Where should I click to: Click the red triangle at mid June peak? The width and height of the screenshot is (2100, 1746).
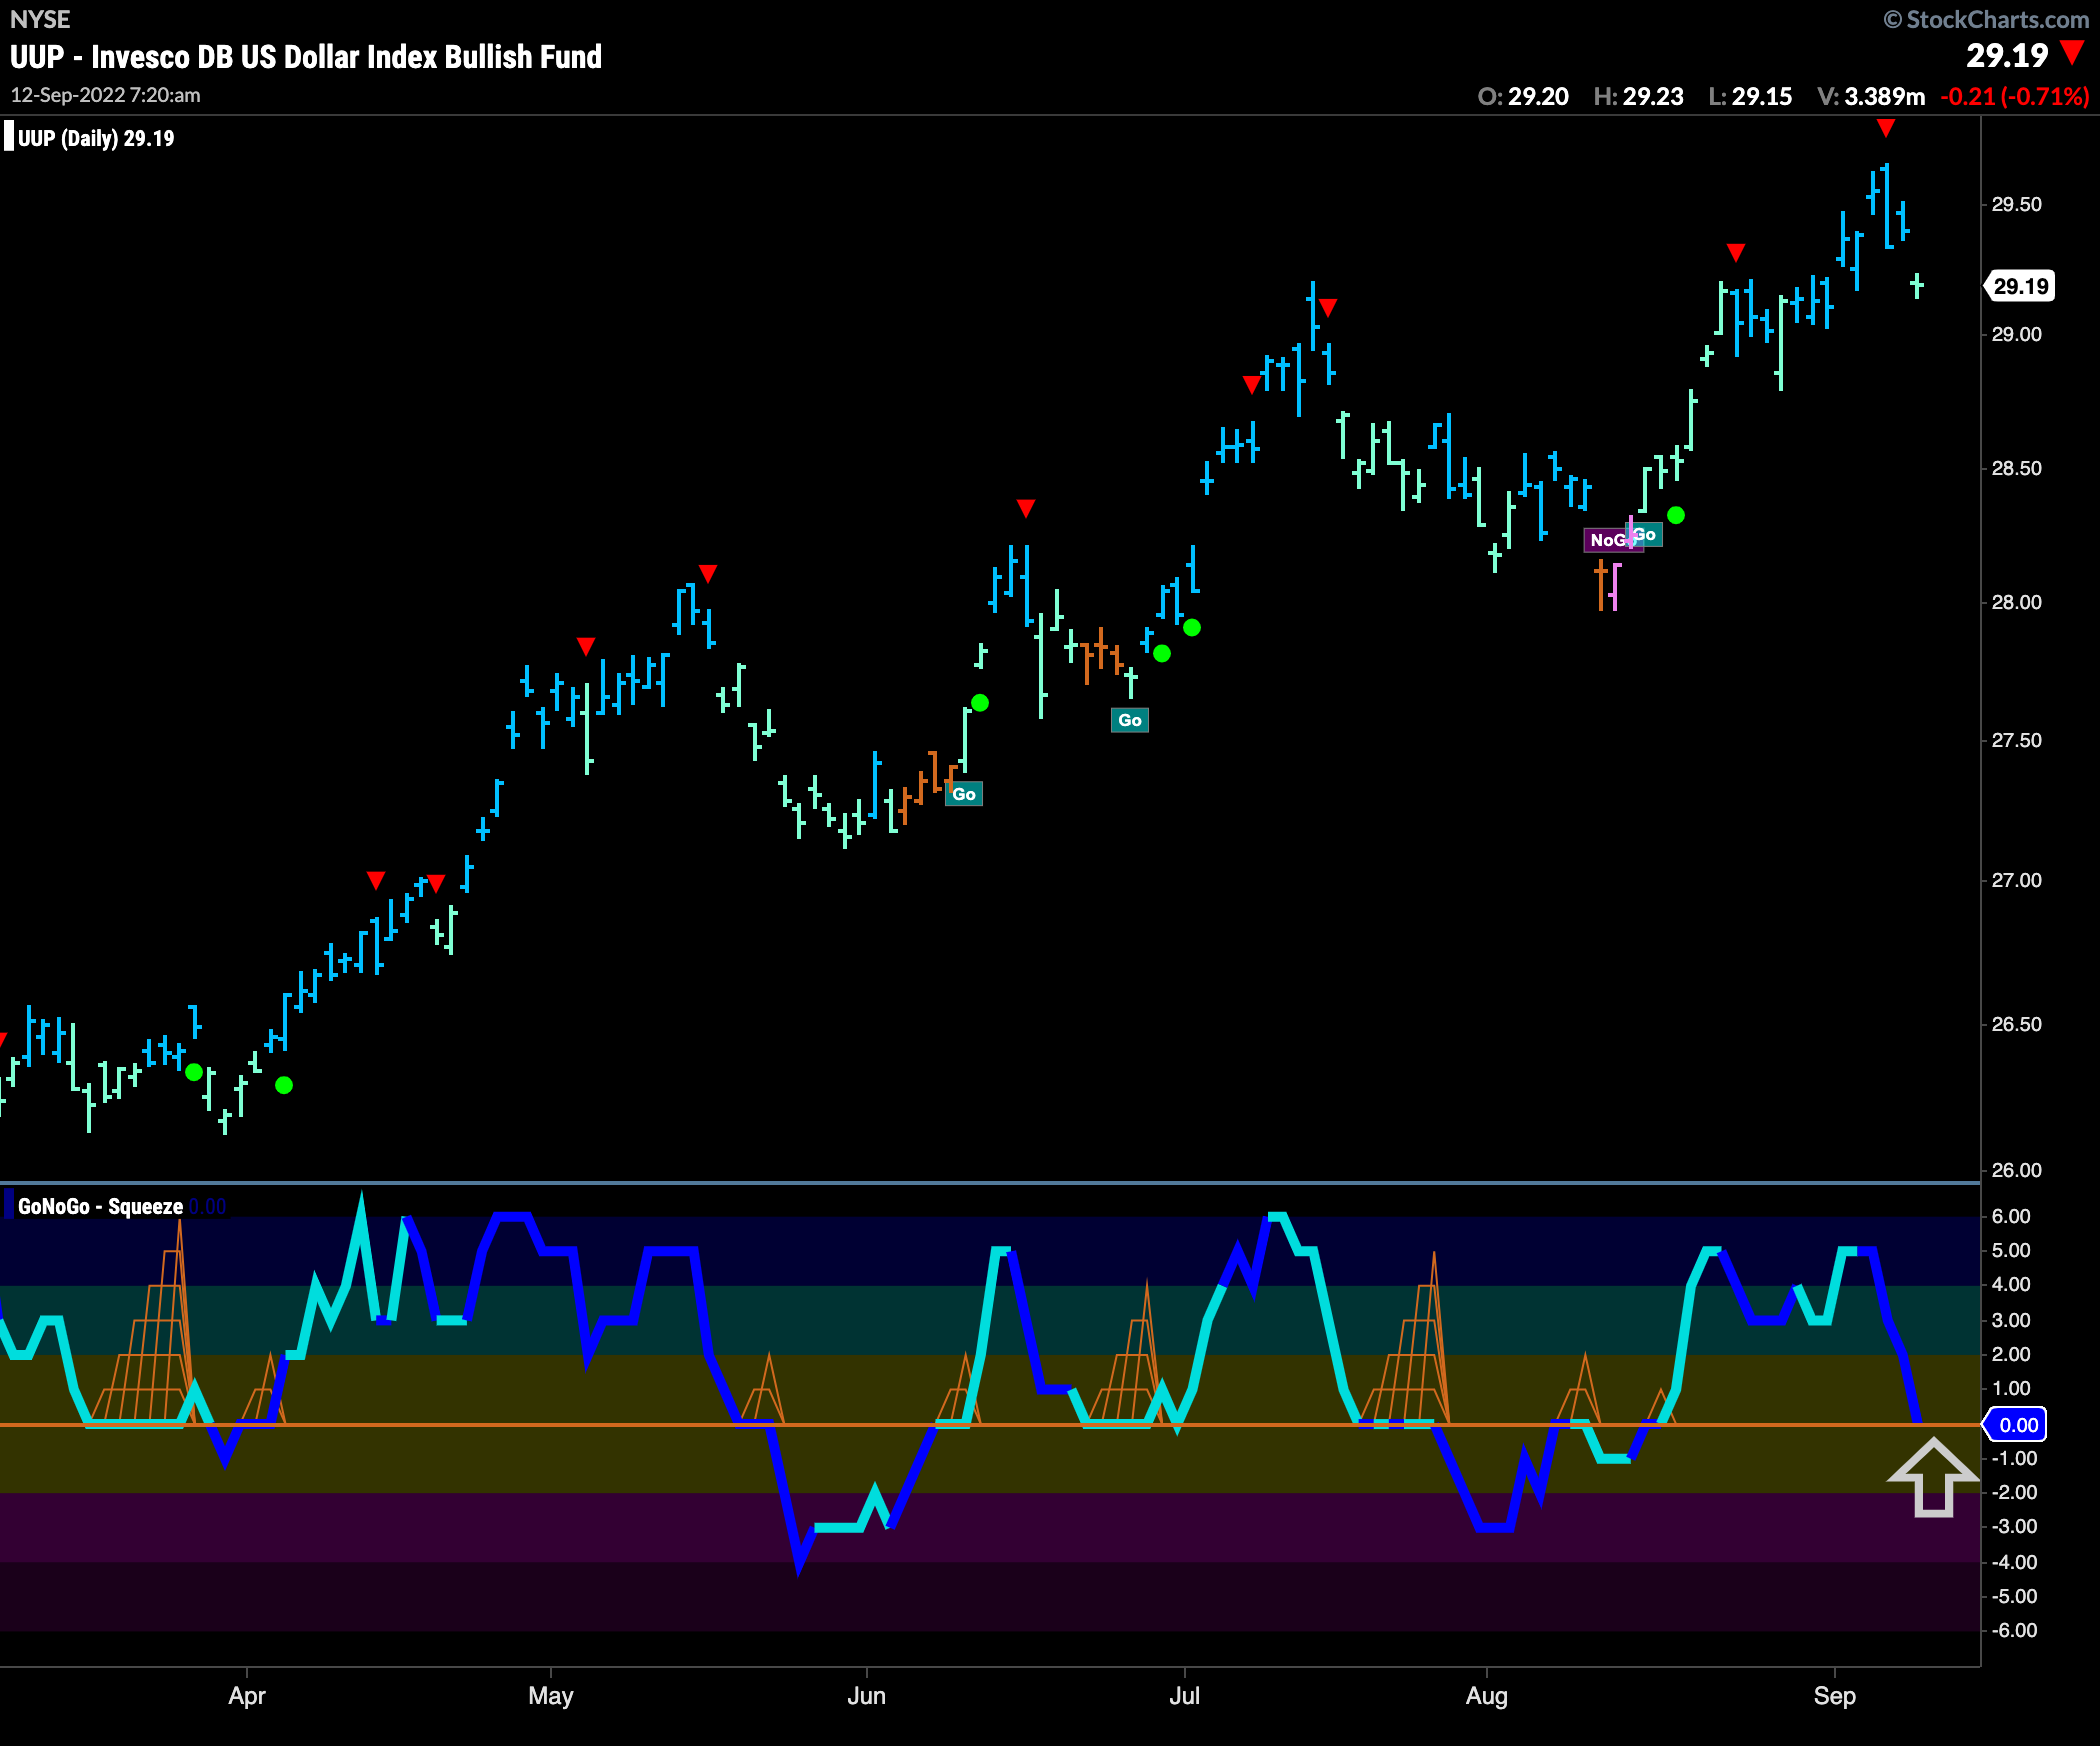(x=1025, y=508)
